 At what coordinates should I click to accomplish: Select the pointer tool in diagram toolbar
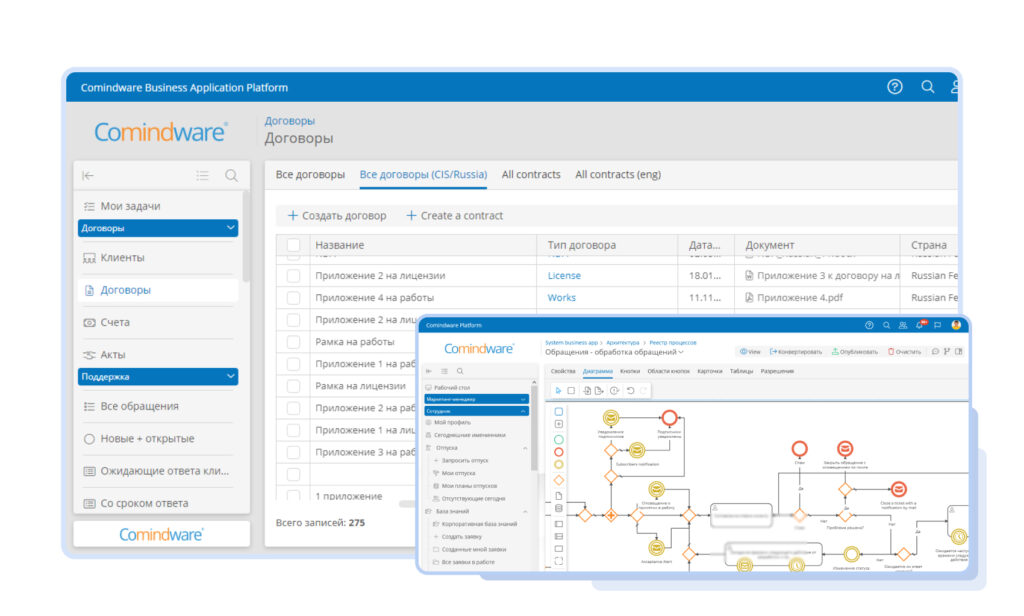click(x=558, y=391)
